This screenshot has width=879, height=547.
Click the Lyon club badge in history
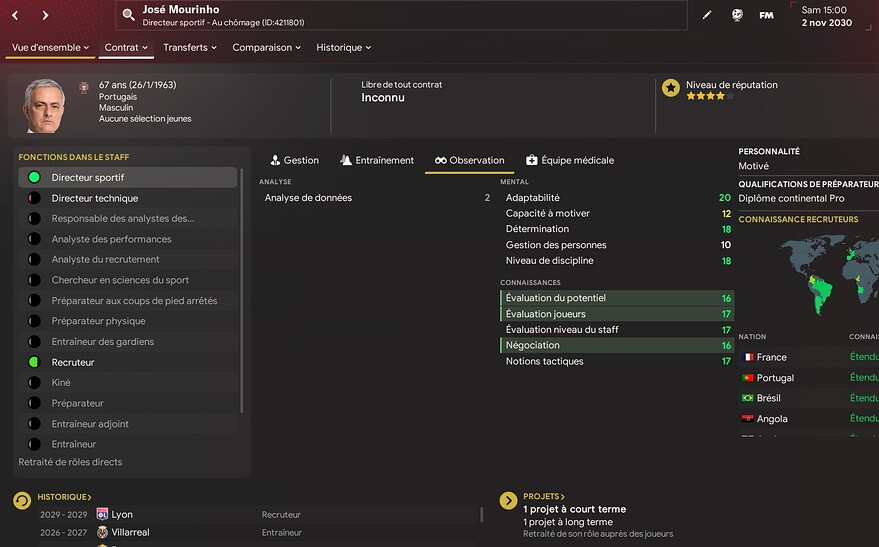102,514
